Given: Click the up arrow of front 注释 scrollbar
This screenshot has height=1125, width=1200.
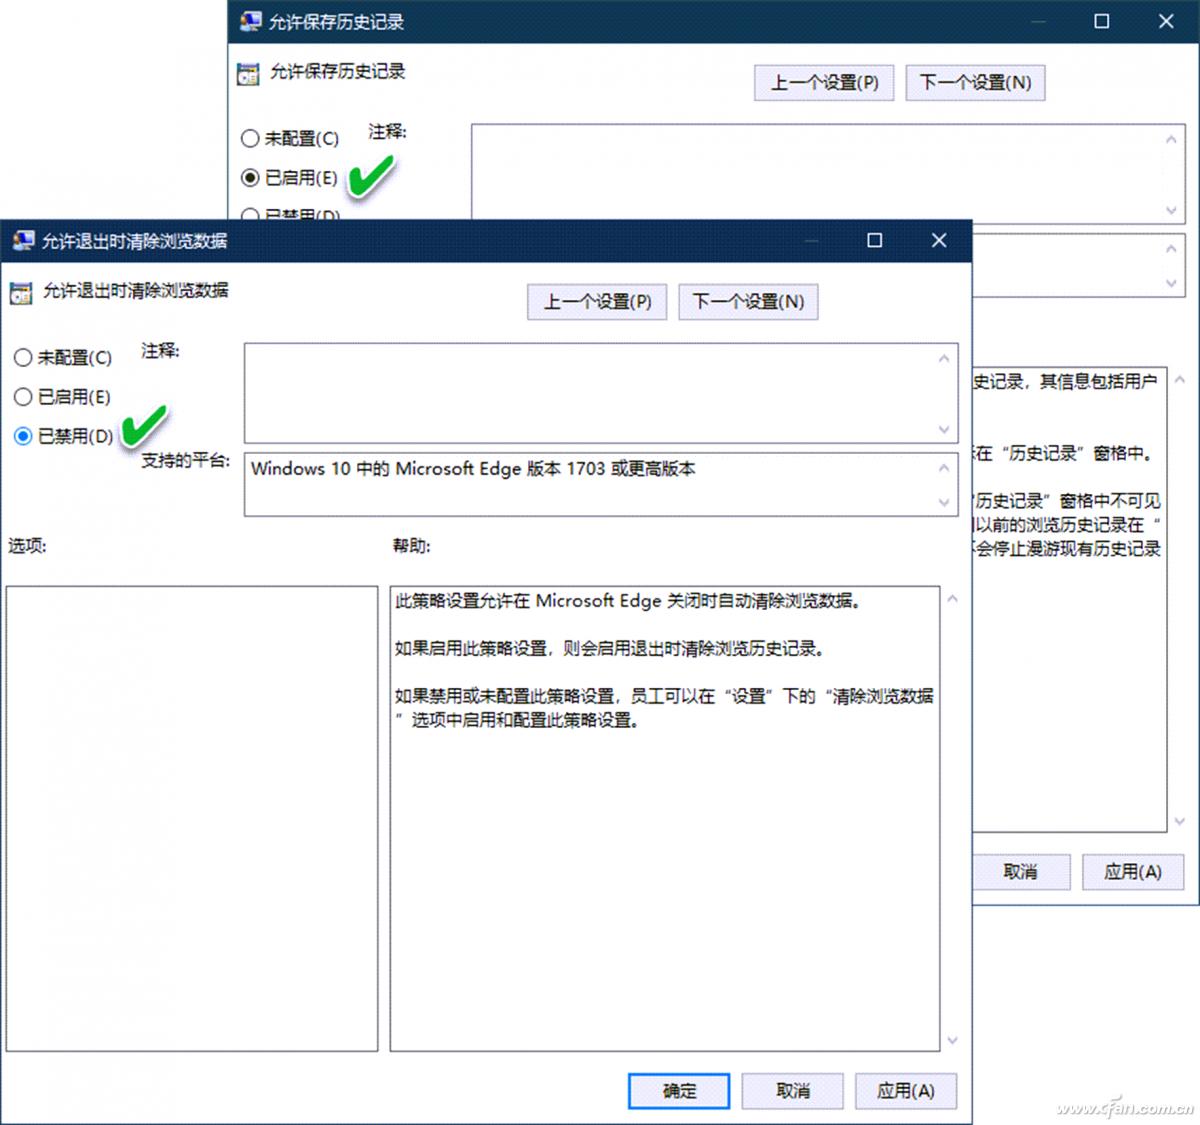Looking at the screenshot, I should [945, 358].
